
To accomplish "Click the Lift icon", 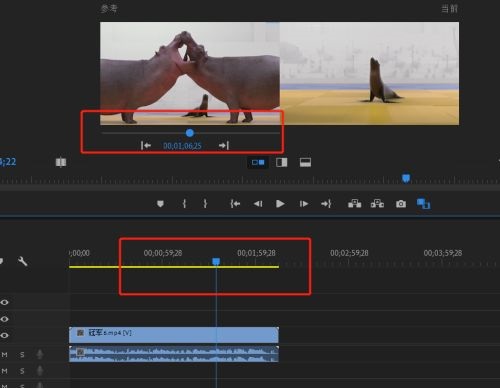I will (x=354, y=203).
